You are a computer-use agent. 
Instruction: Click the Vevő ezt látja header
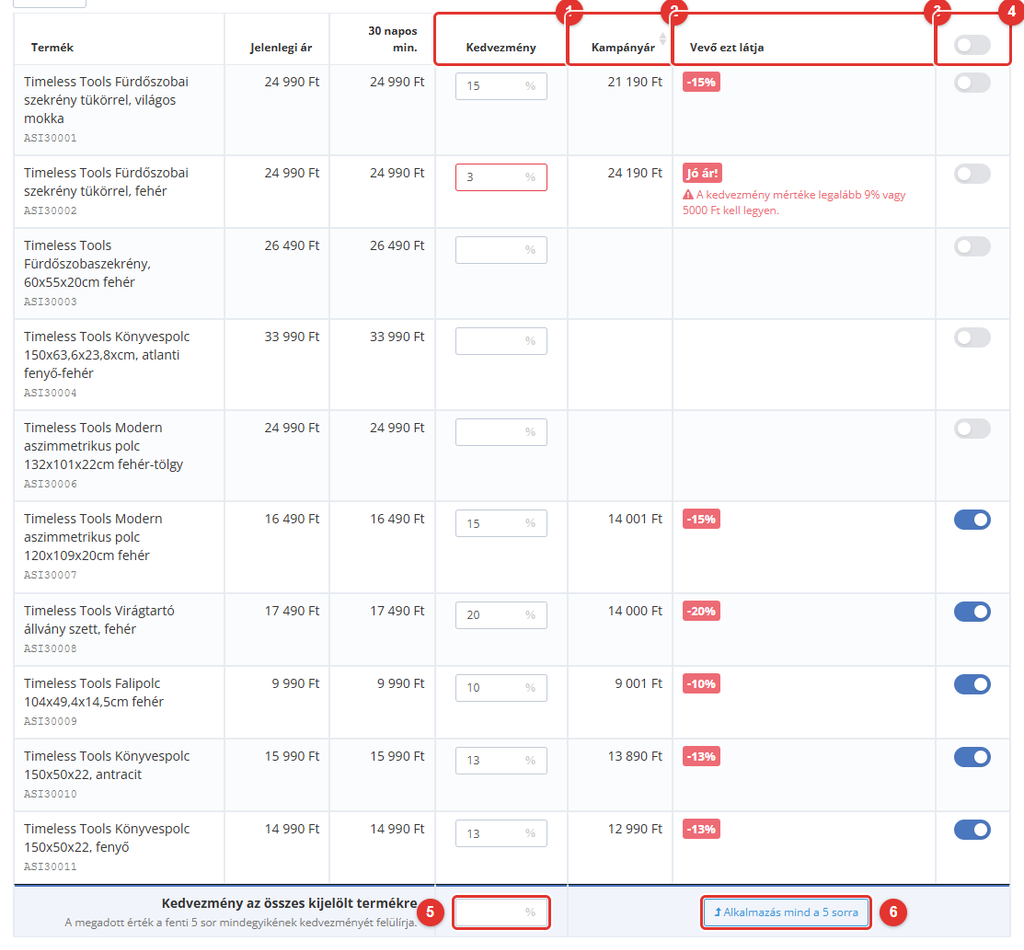(x=727, y=47)
